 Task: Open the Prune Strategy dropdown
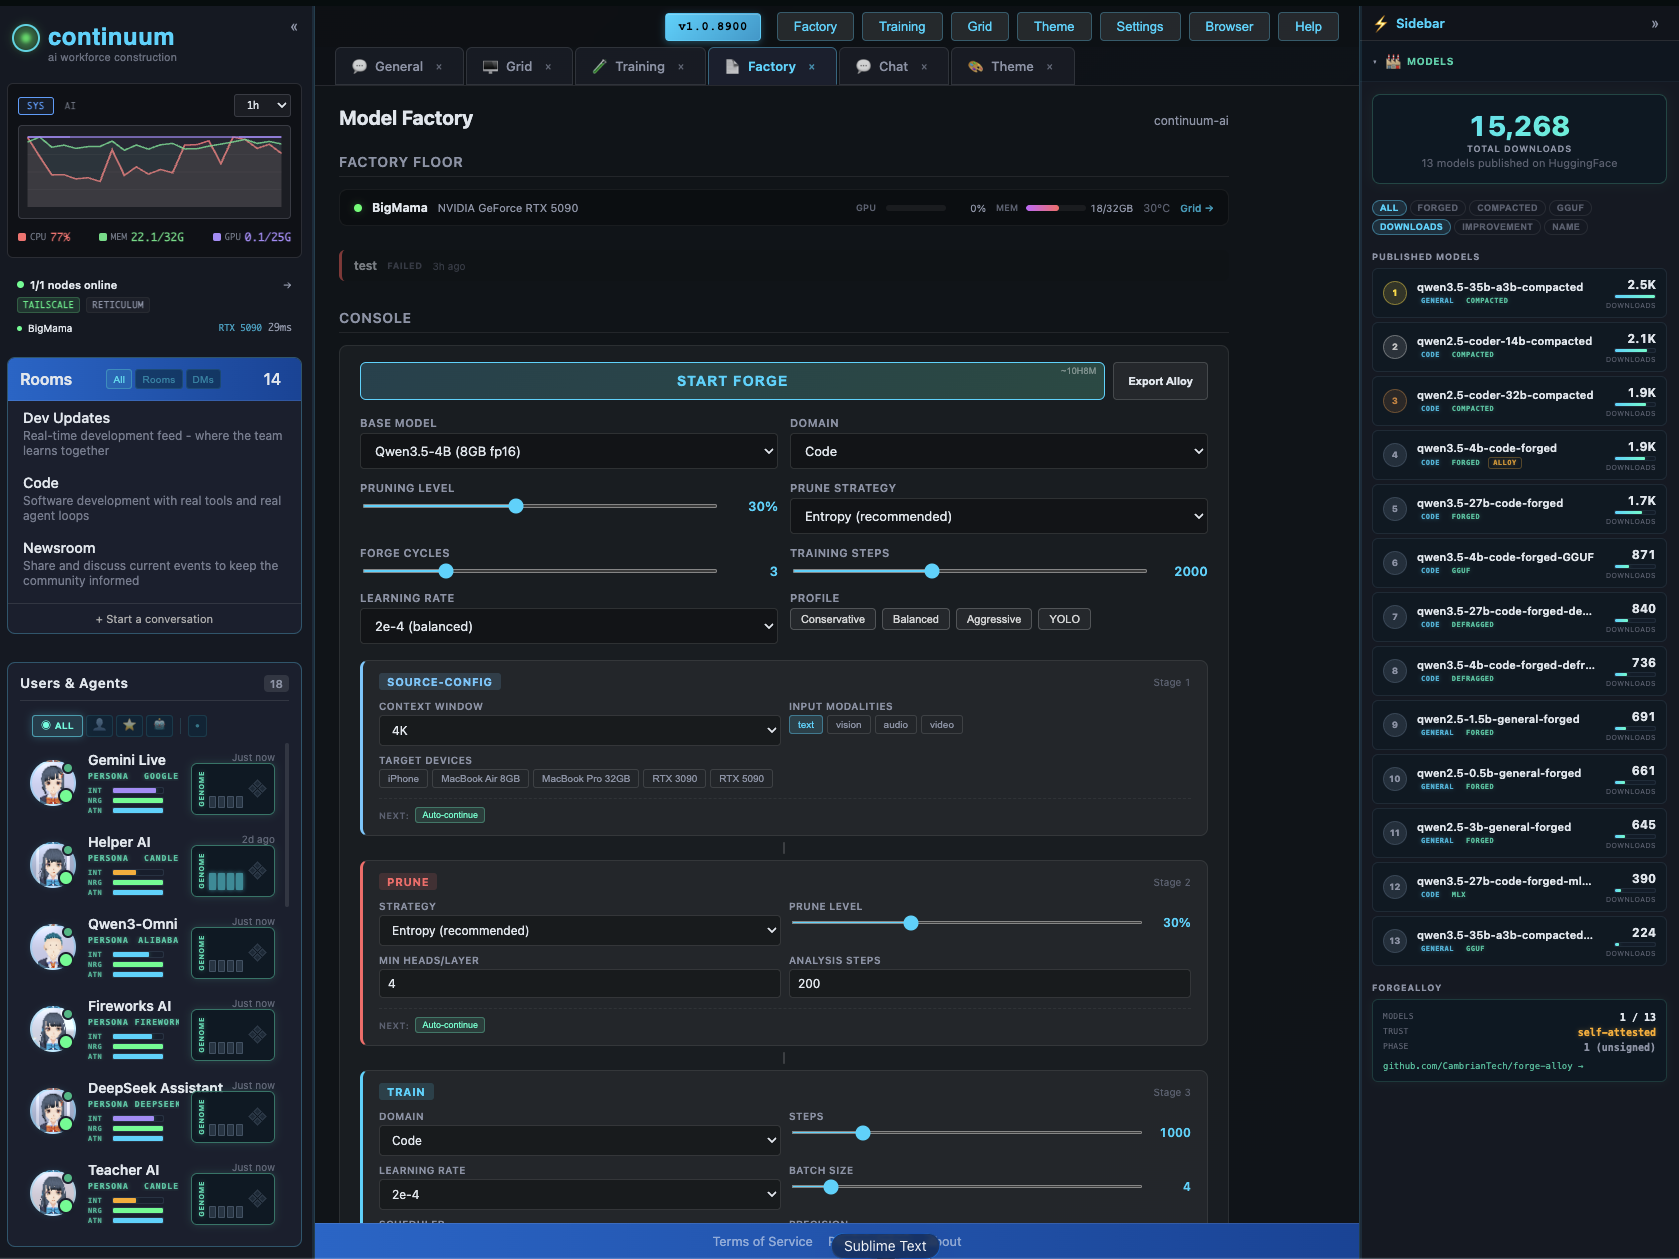[999, 516]
